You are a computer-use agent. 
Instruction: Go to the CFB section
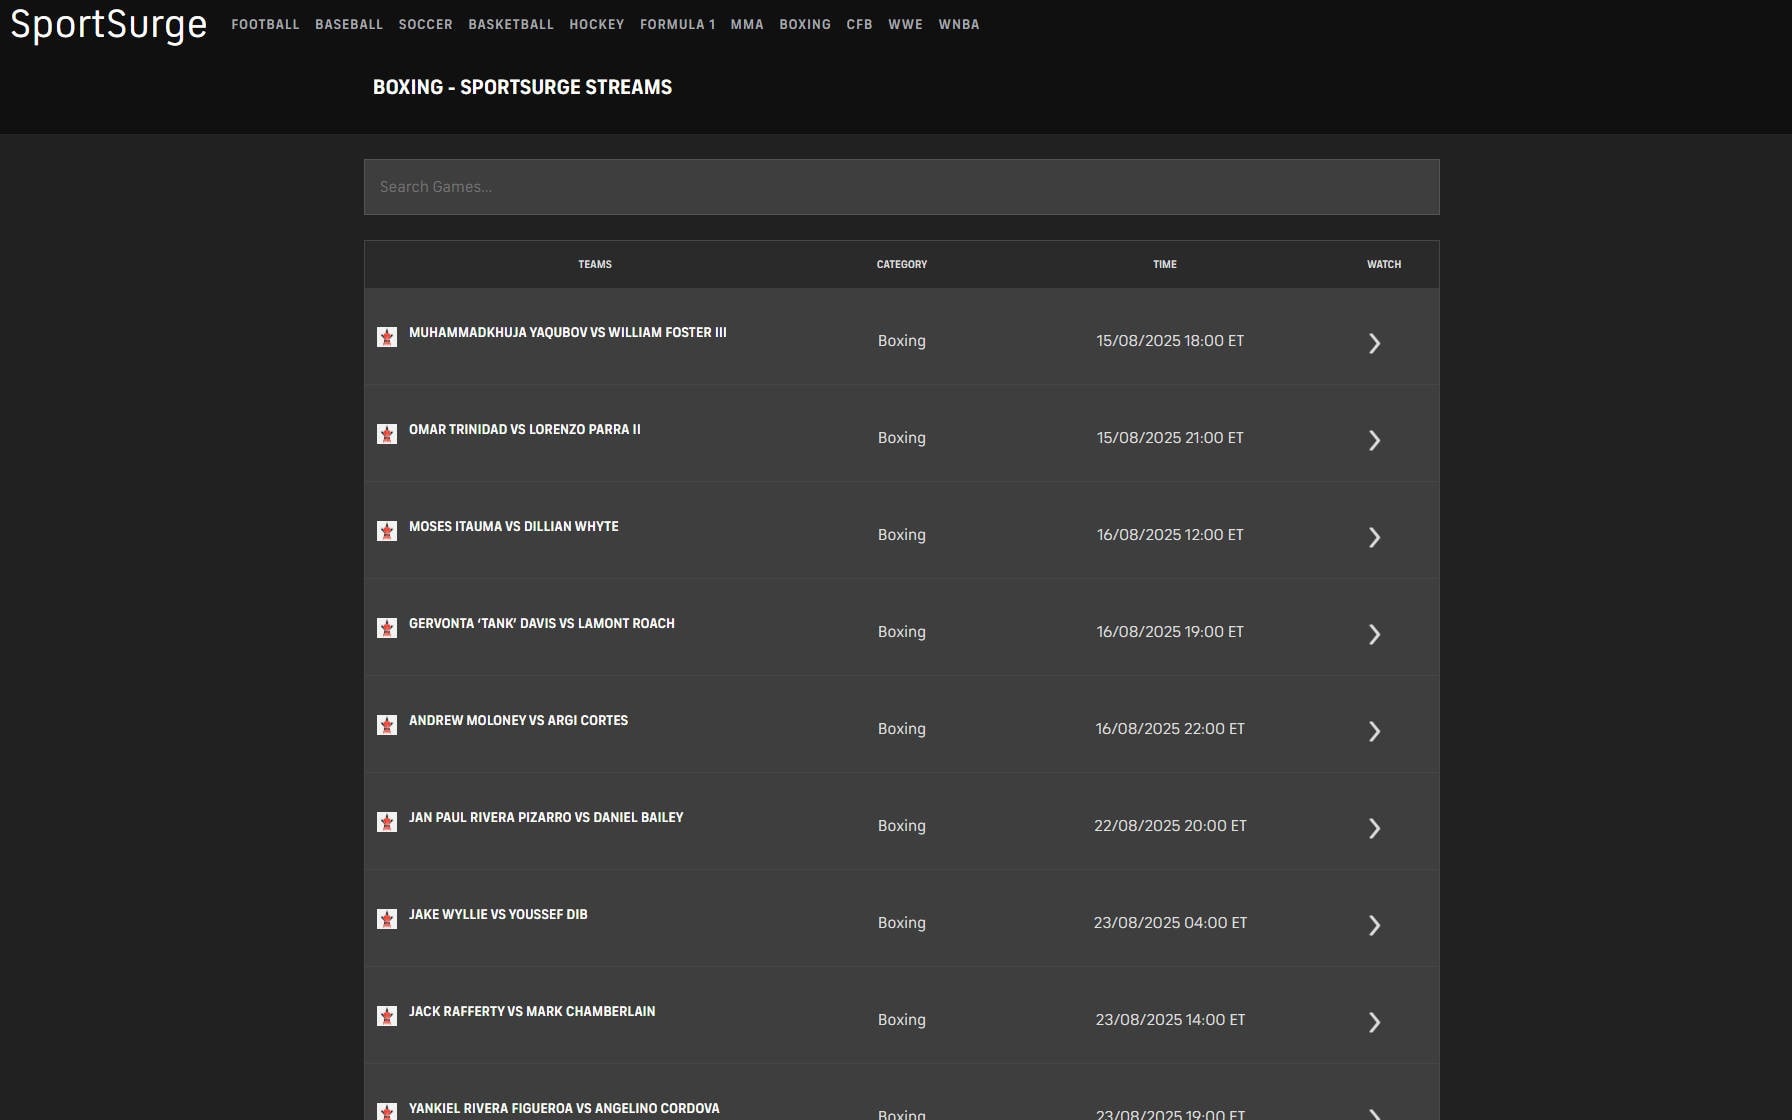pos(860,24)
